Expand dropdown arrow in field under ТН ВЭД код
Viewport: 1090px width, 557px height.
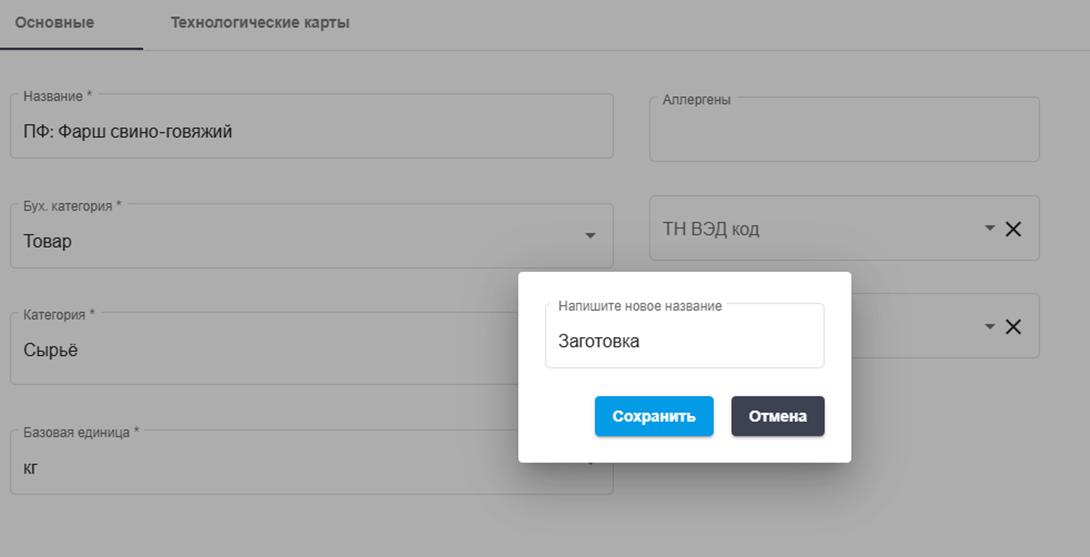point(989,327)
